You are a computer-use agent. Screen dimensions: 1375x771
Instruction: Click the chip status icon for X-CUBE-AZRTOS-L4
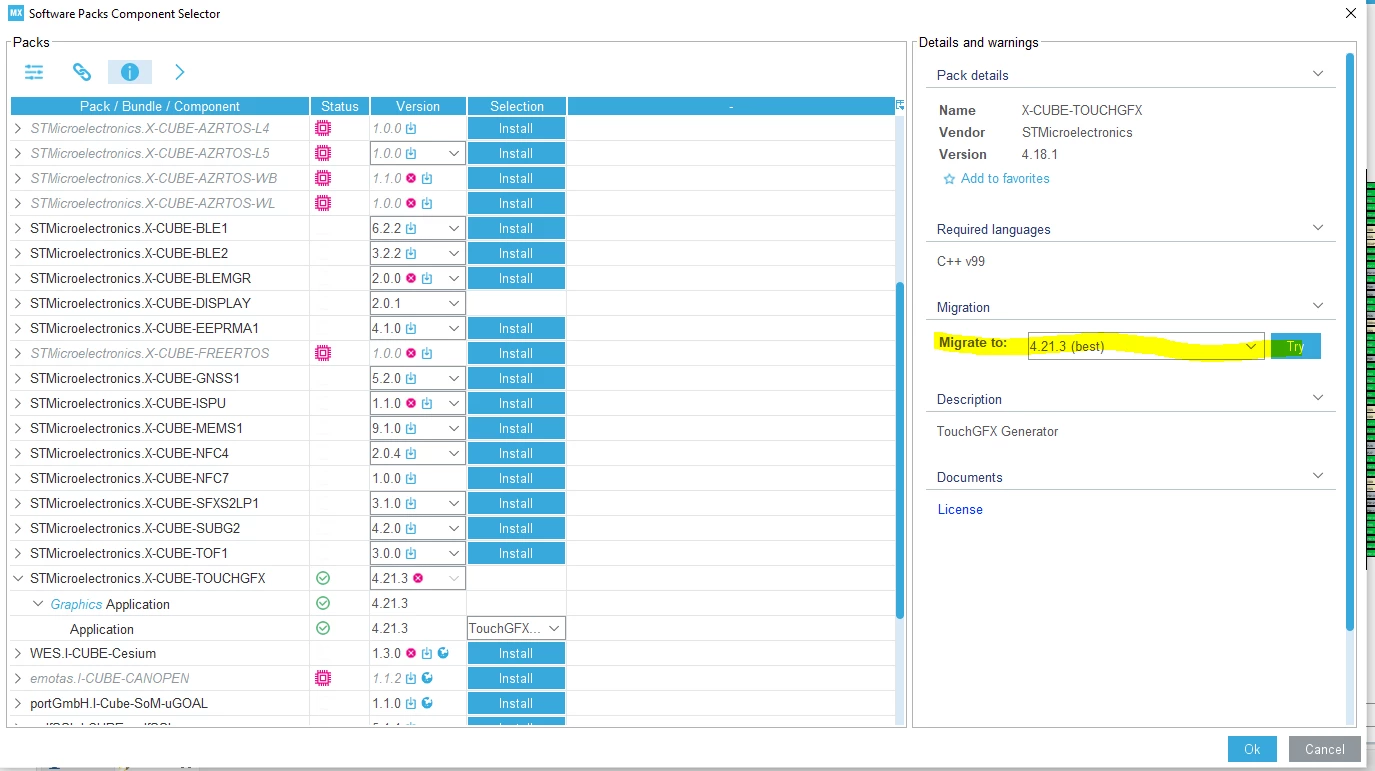pyautogui.click(x=322, y=128)
